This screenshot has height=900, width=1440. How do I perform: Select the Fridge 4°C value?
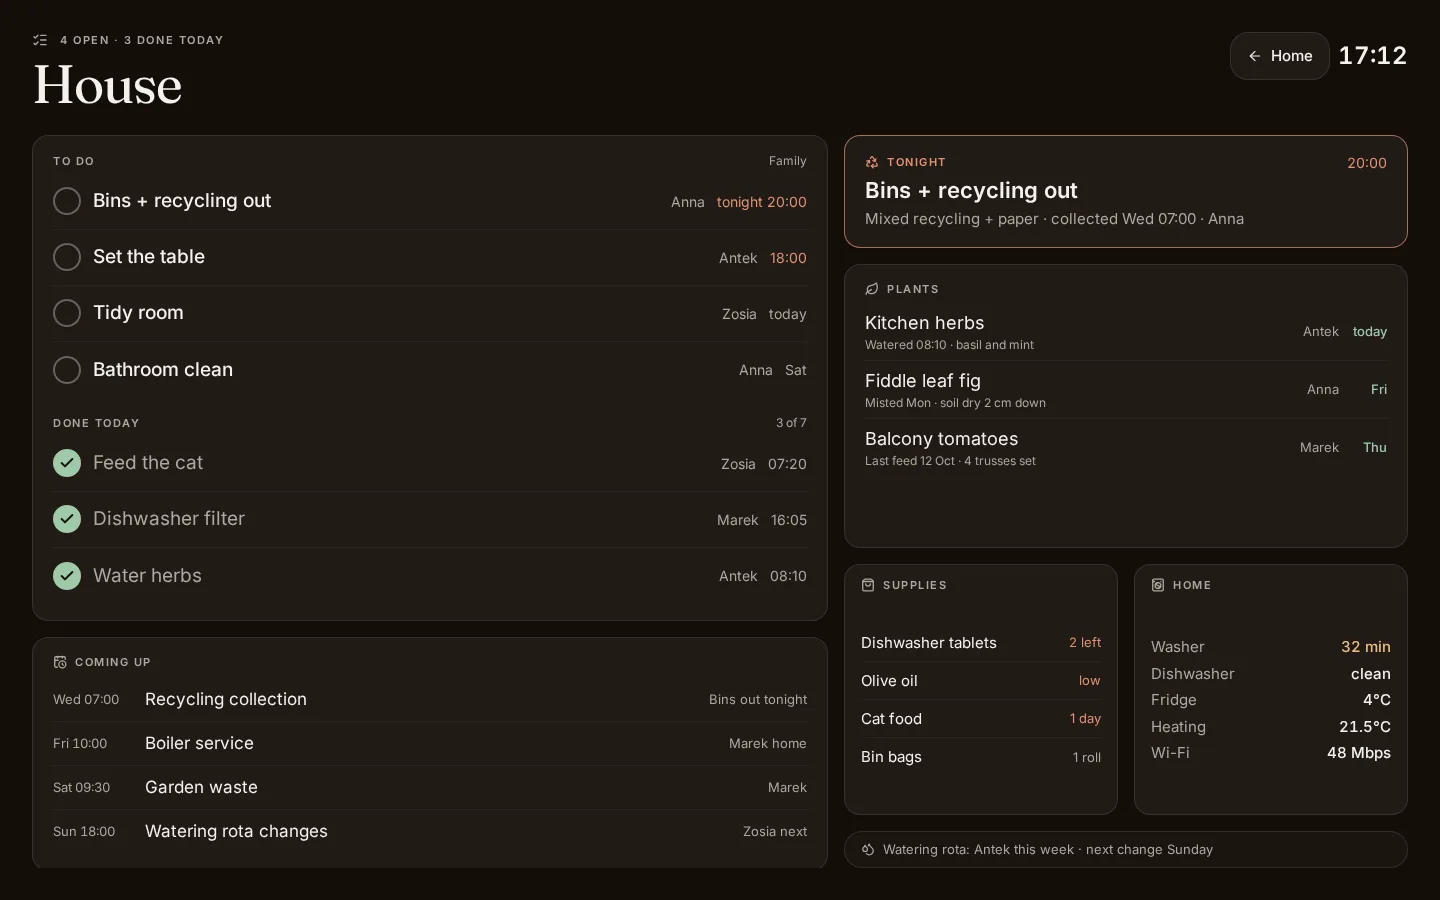1377,700
